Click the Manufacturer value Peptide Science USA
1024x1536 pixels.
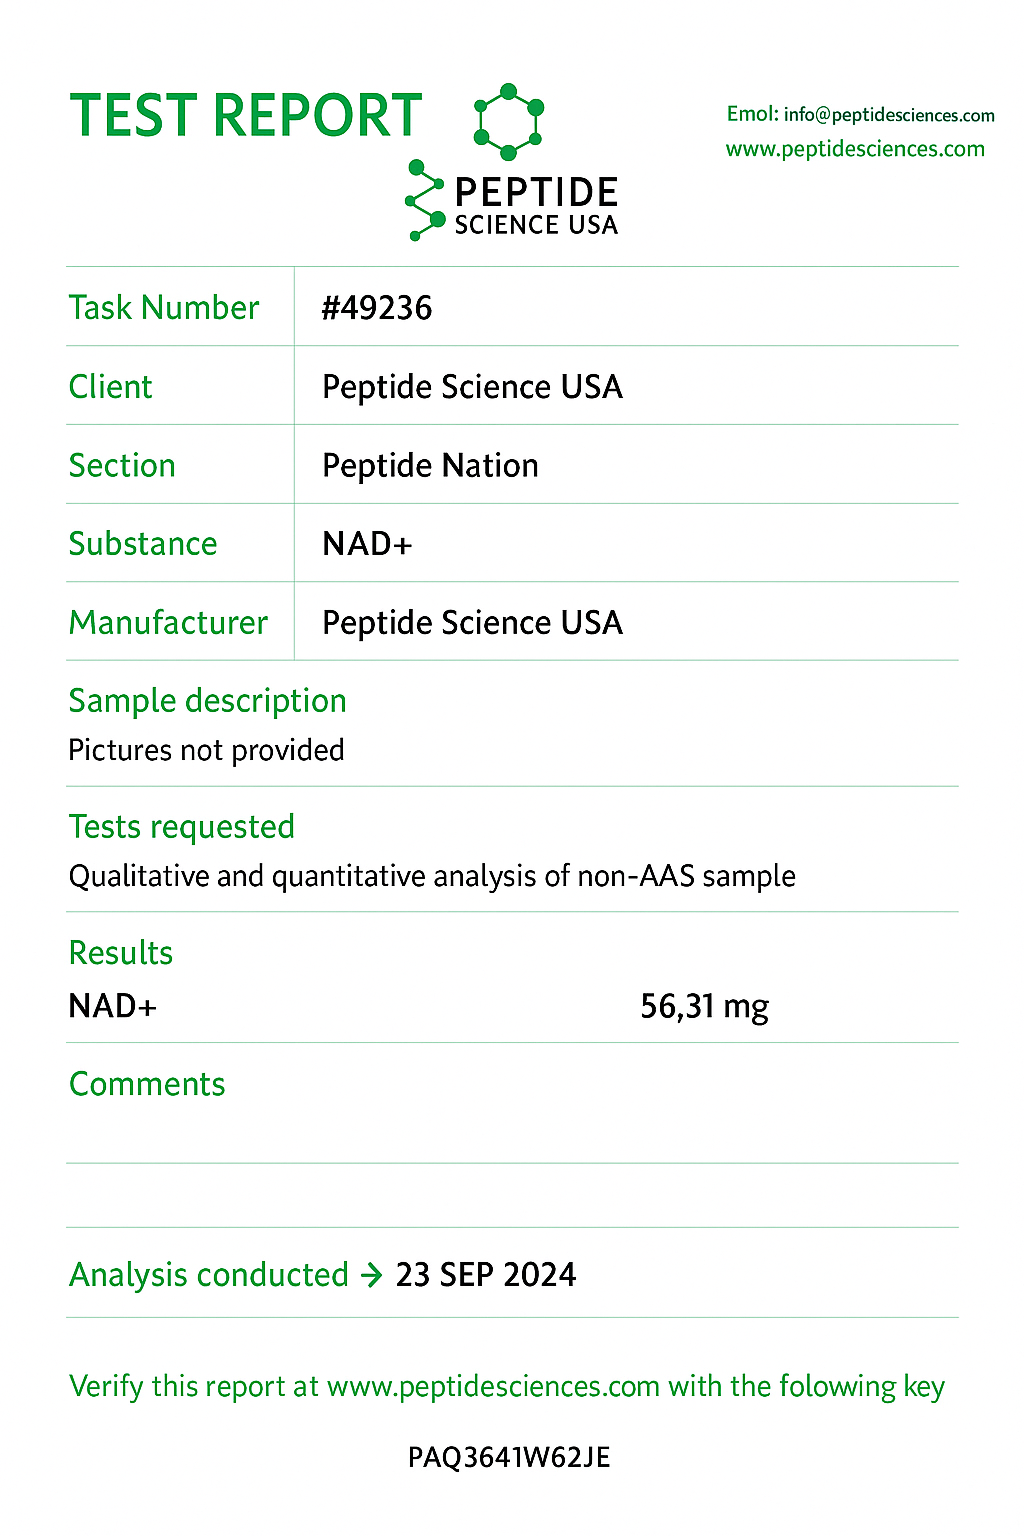coord(472,623)
